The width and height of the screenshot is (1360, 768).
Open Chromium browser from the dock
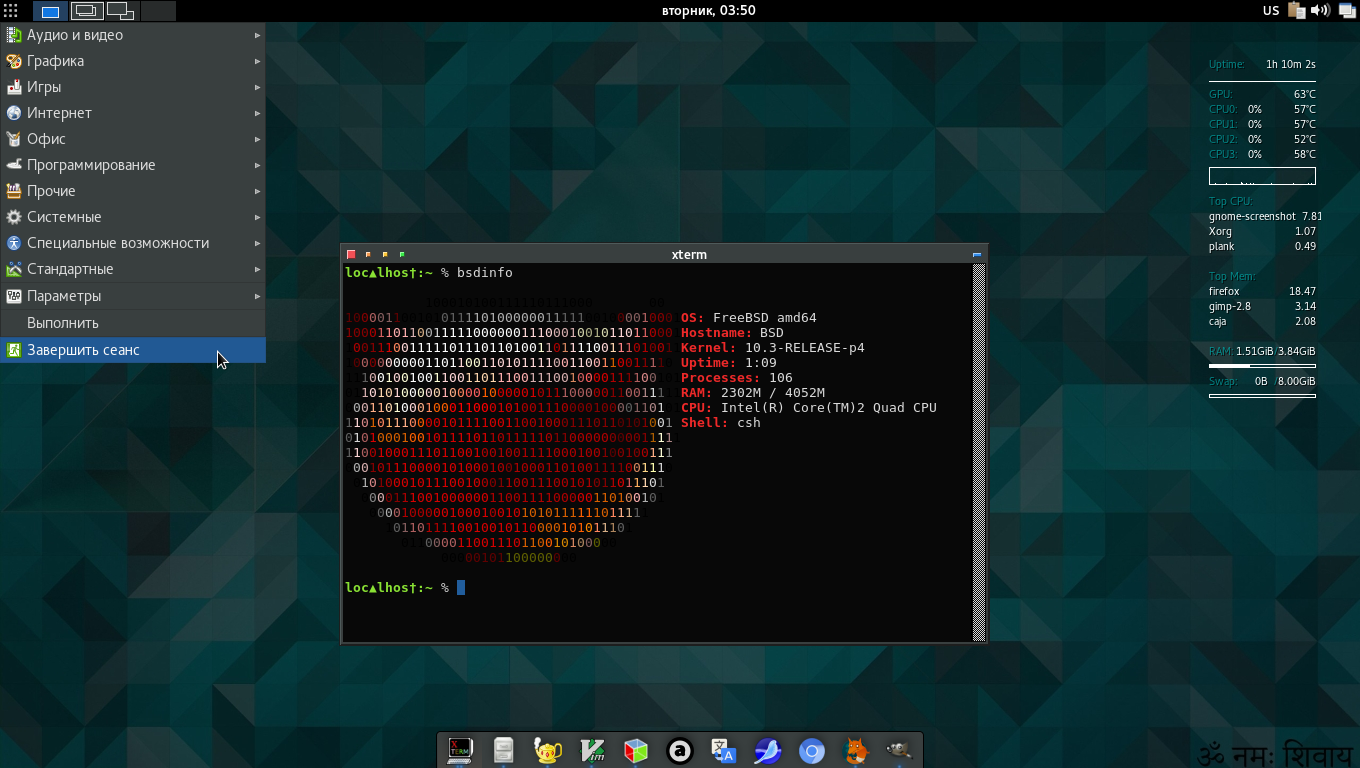pyautogui.click(x=811, y=750)
